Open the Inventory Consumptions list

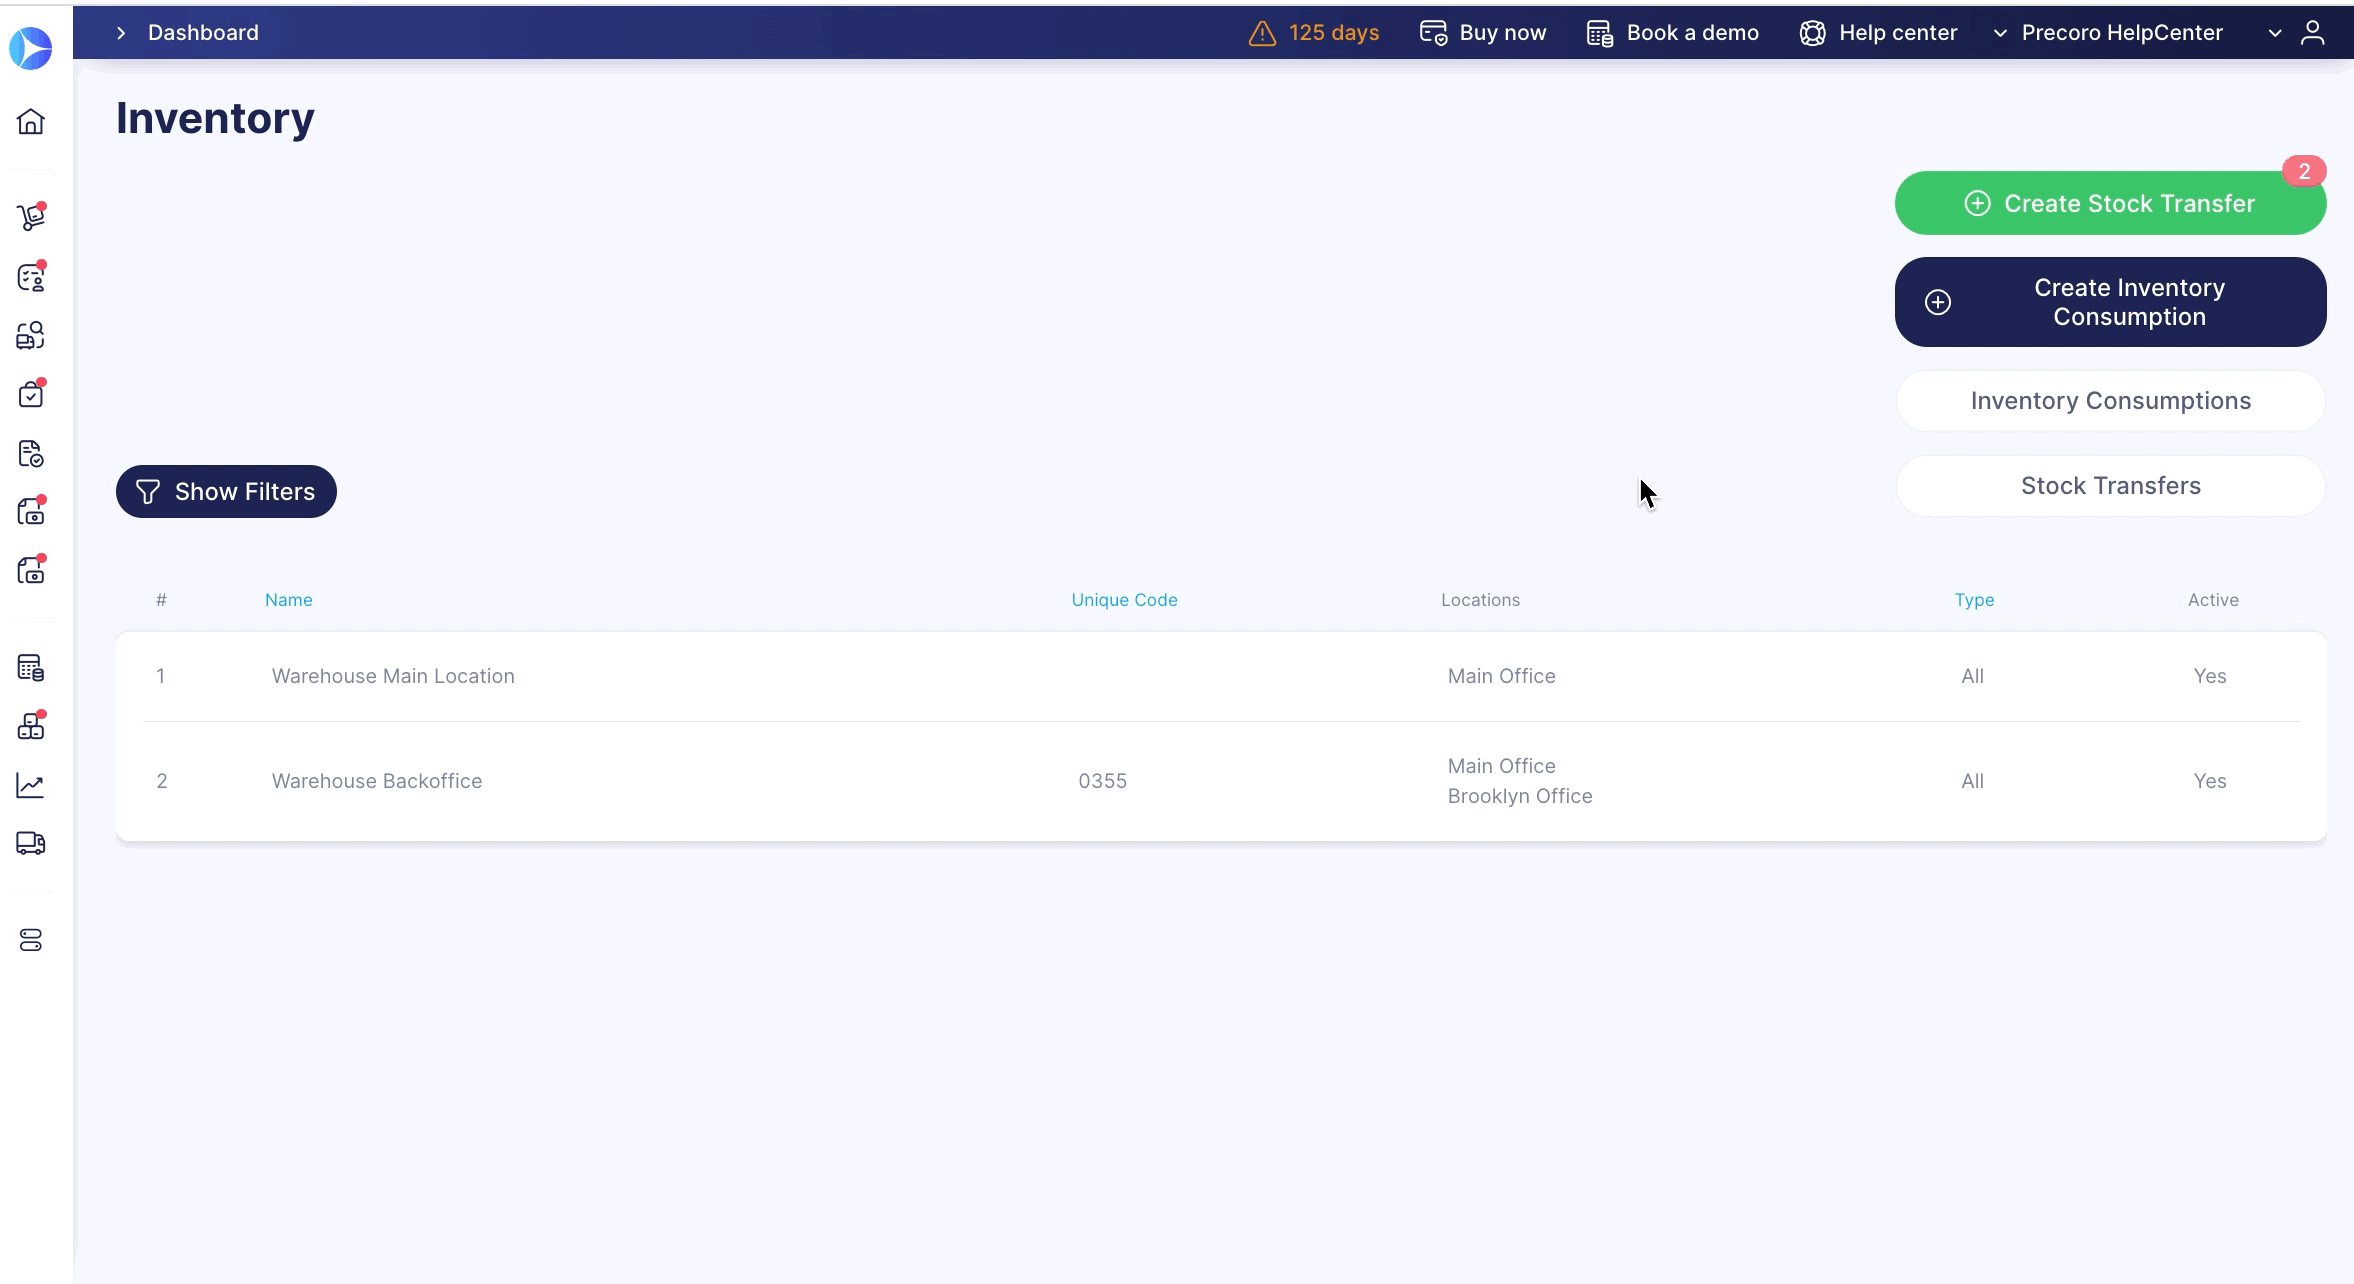(x=2110, y=401)
